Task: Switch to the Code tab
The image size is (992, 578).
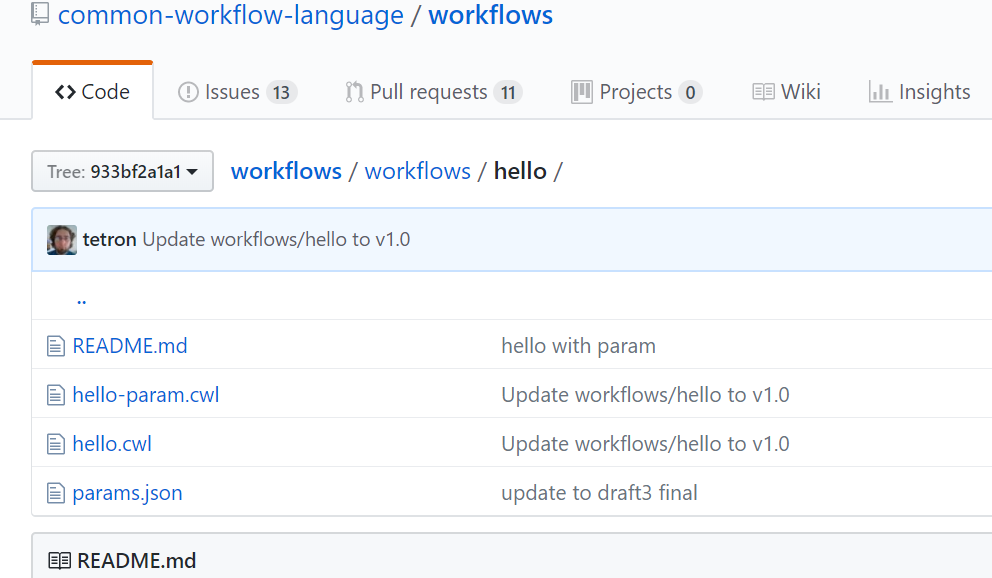Action: click(92, 92)
